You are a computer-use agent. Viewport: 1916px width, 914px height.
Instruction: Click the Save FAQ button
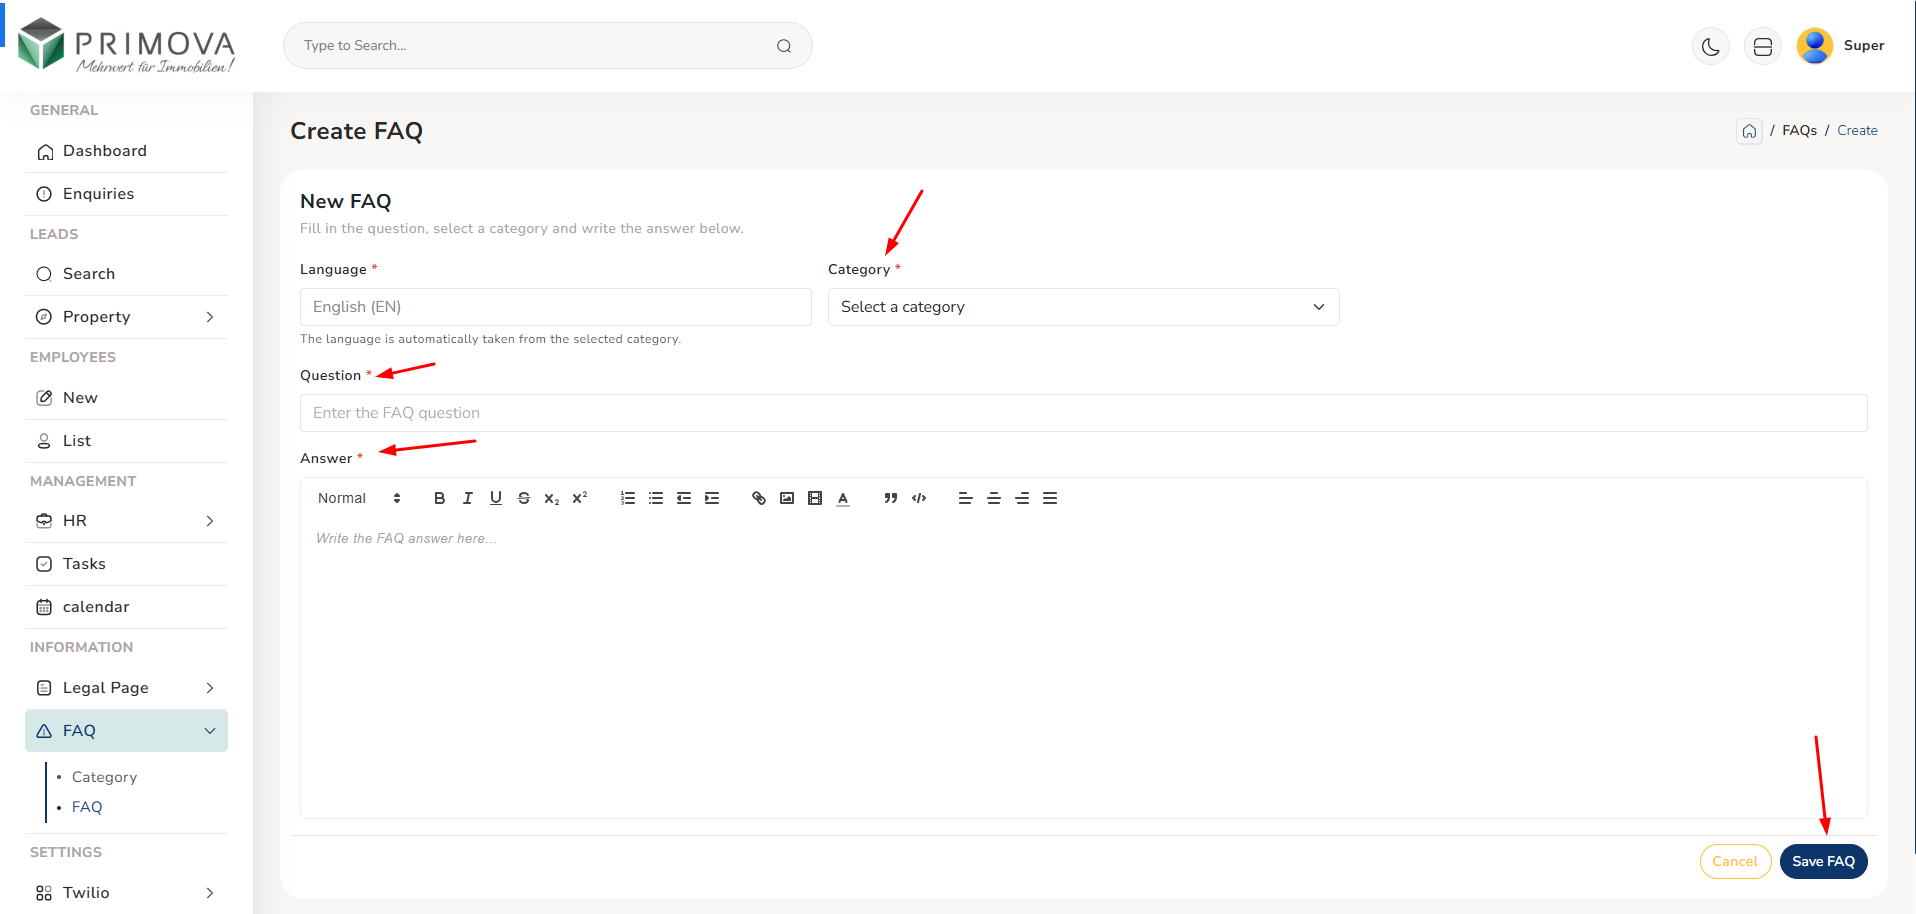pyautogui.click(x=1823, y=861)
